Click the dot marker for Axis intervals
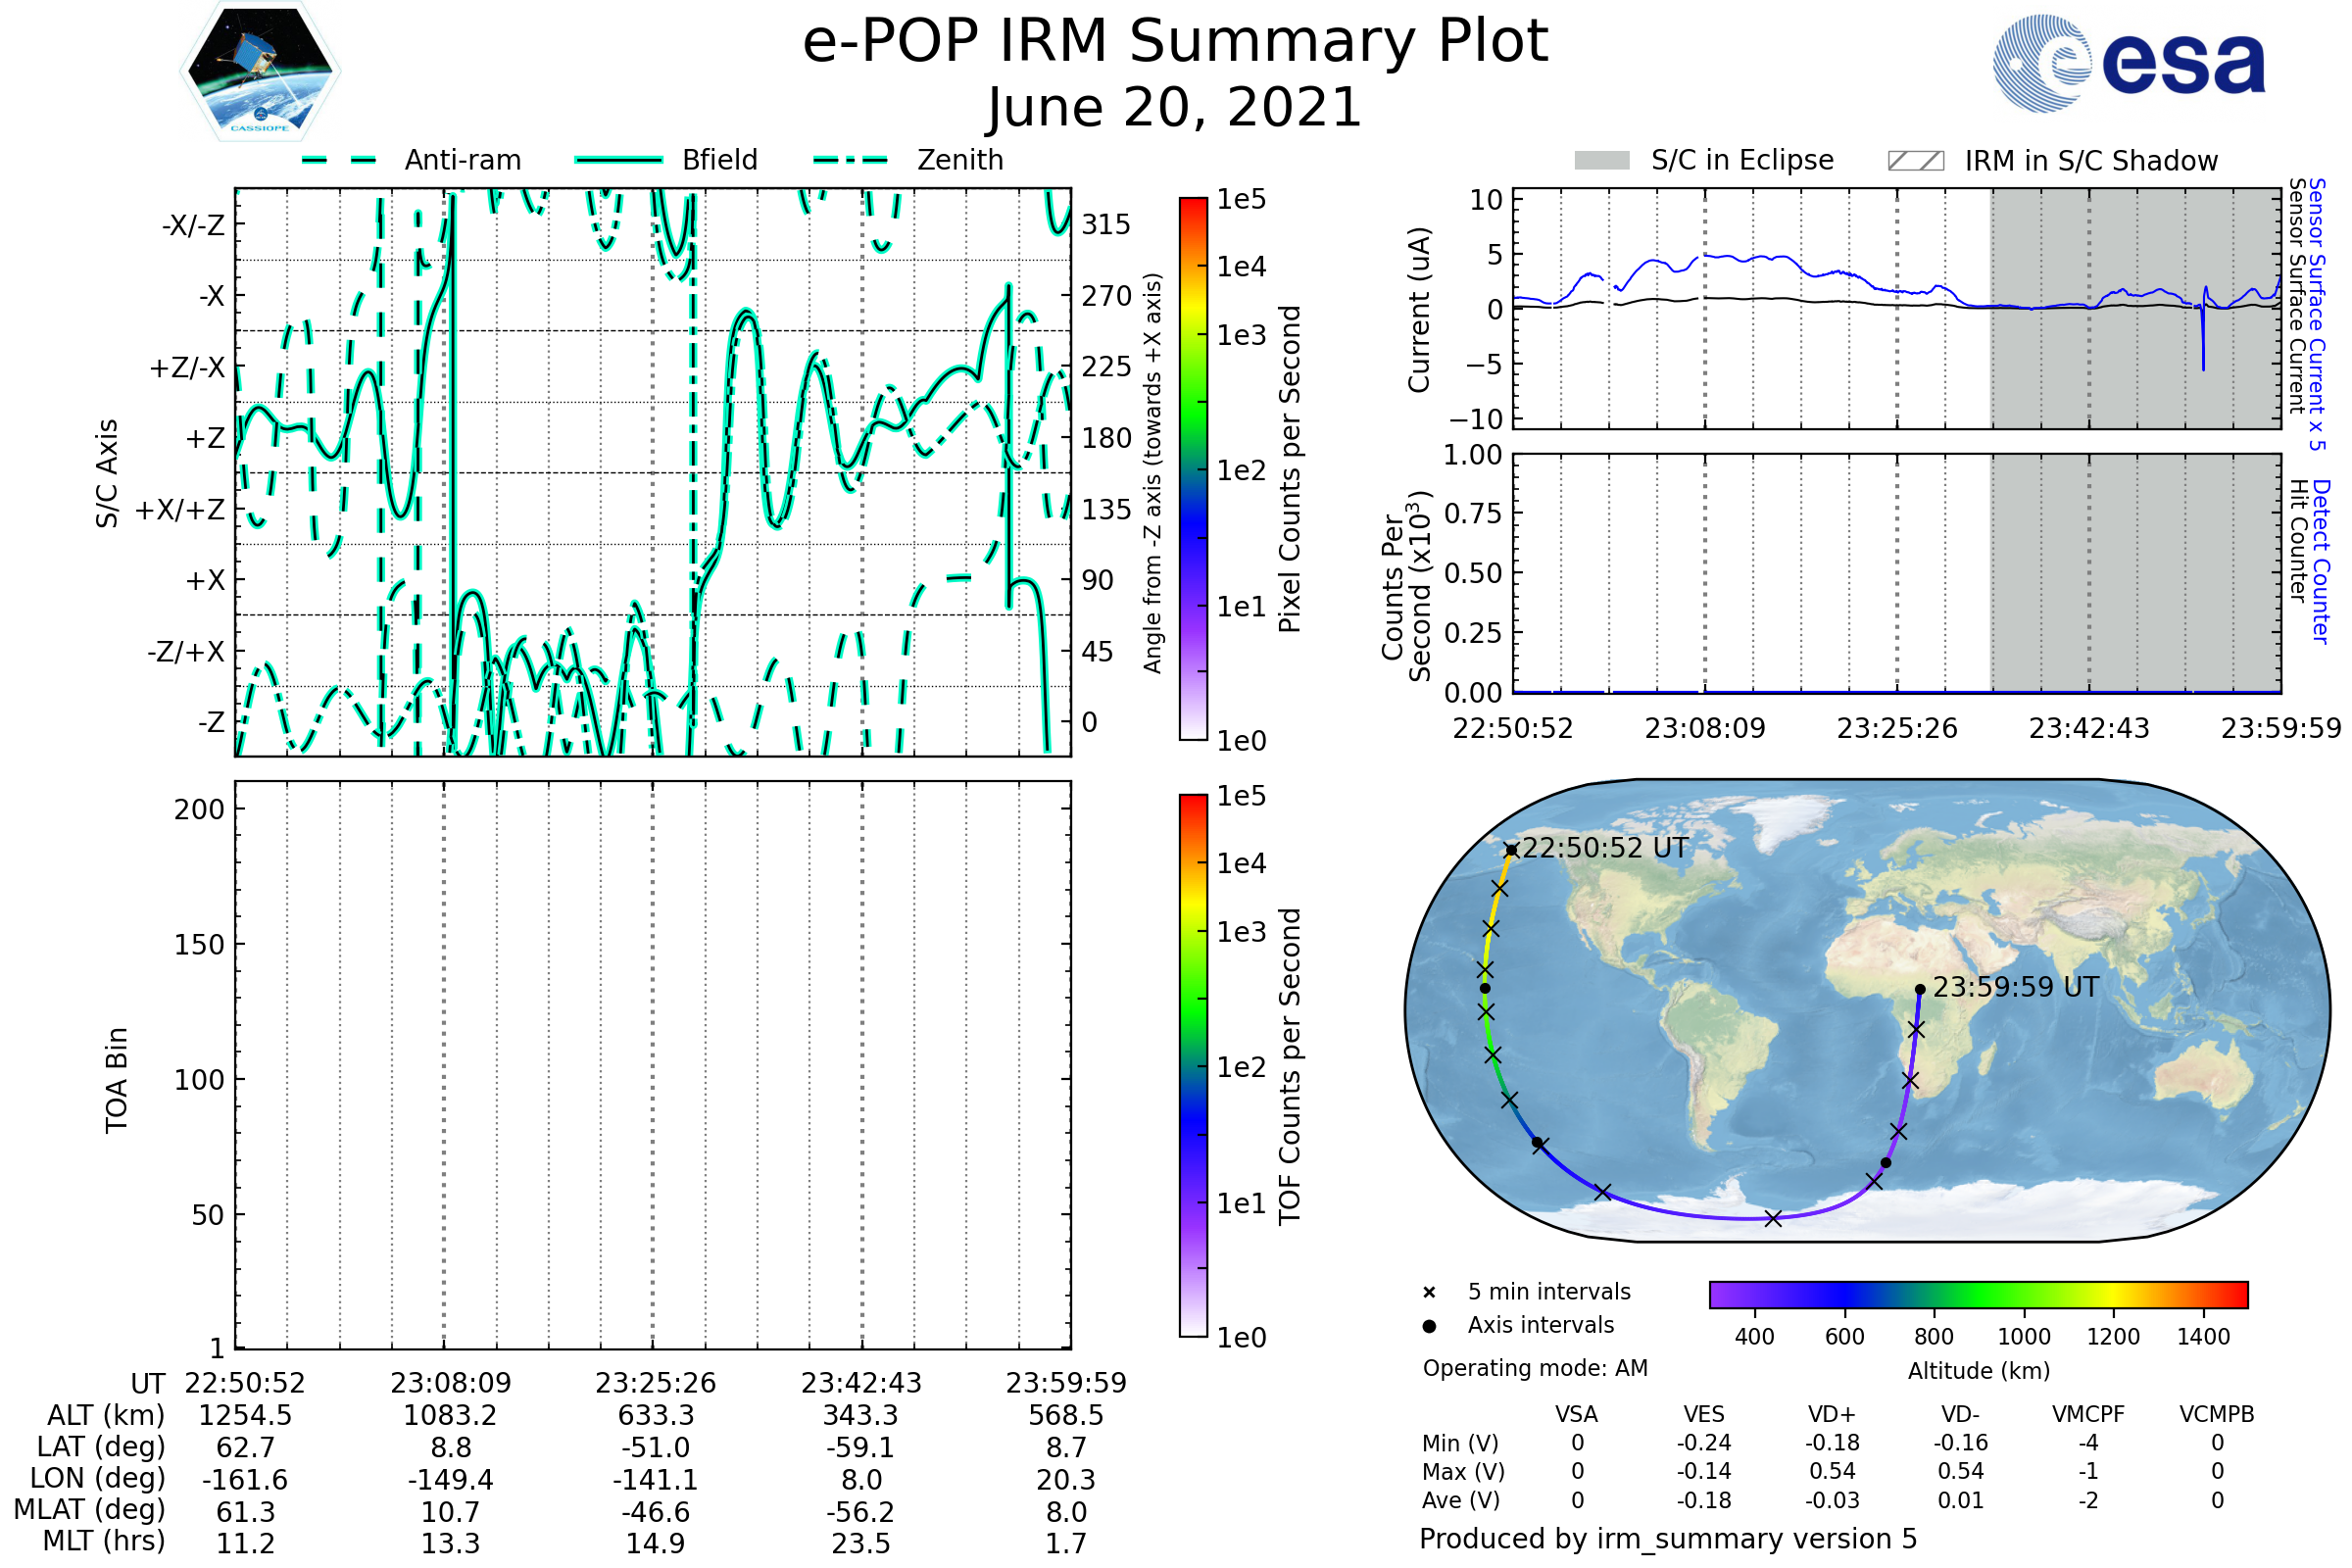 [1429, 1326]
